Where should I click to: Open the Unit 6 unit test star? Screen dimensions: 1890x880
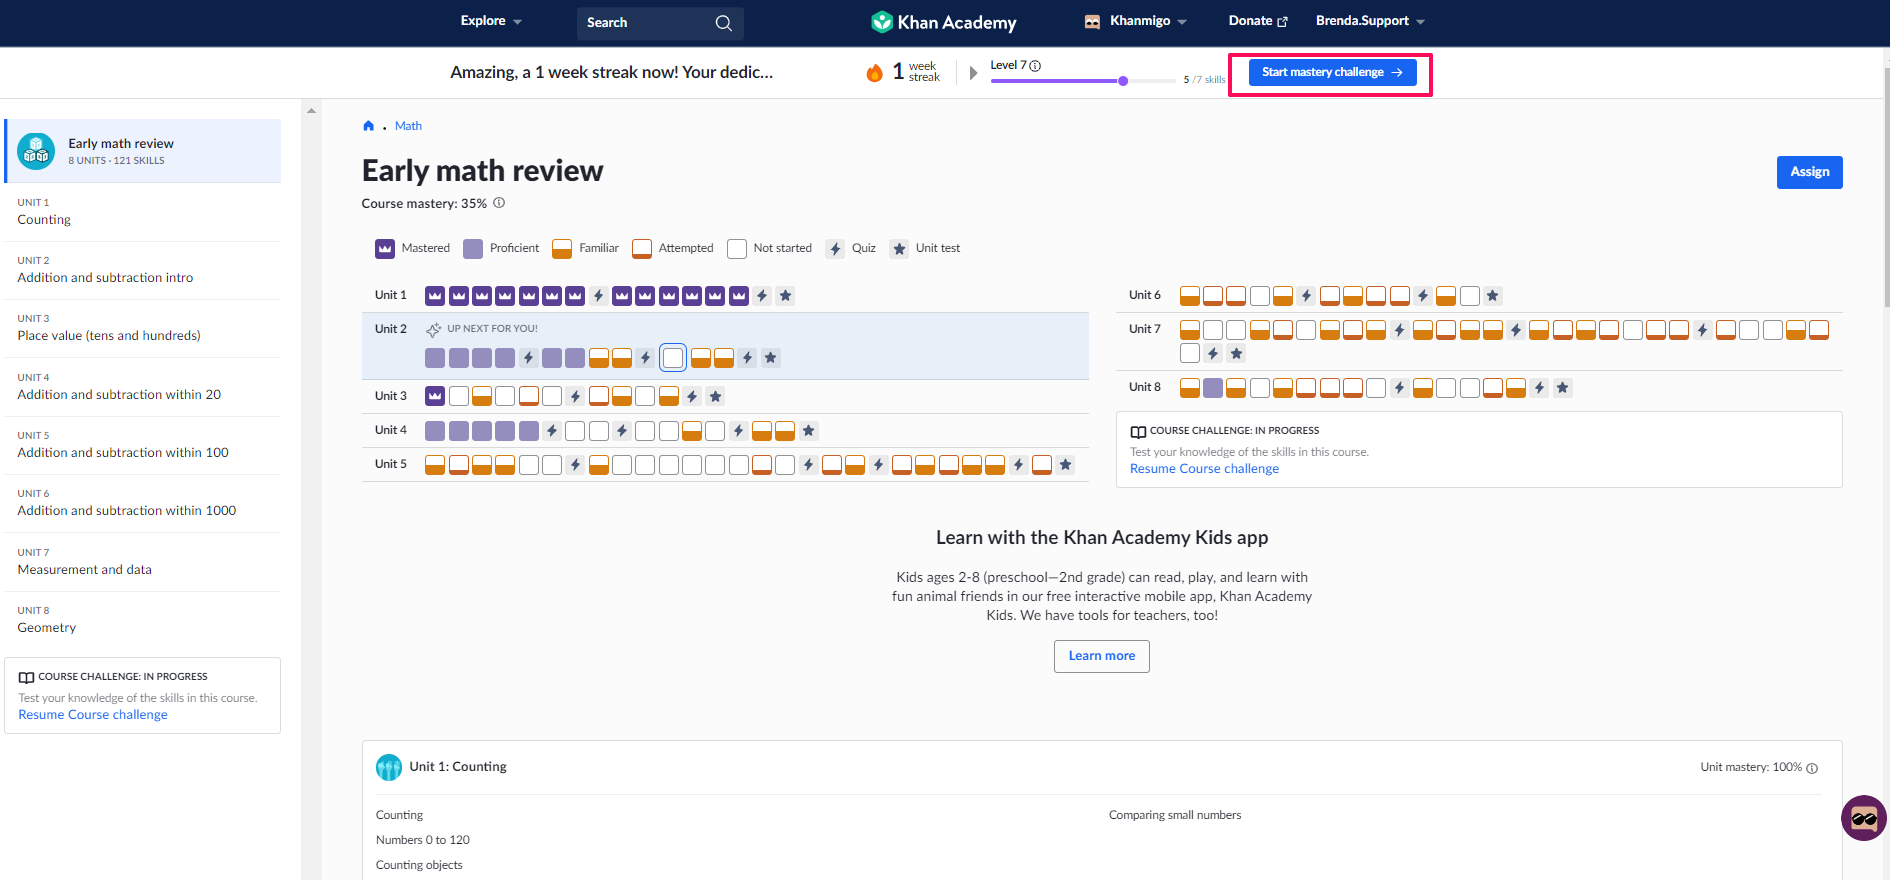(1493, 296)
